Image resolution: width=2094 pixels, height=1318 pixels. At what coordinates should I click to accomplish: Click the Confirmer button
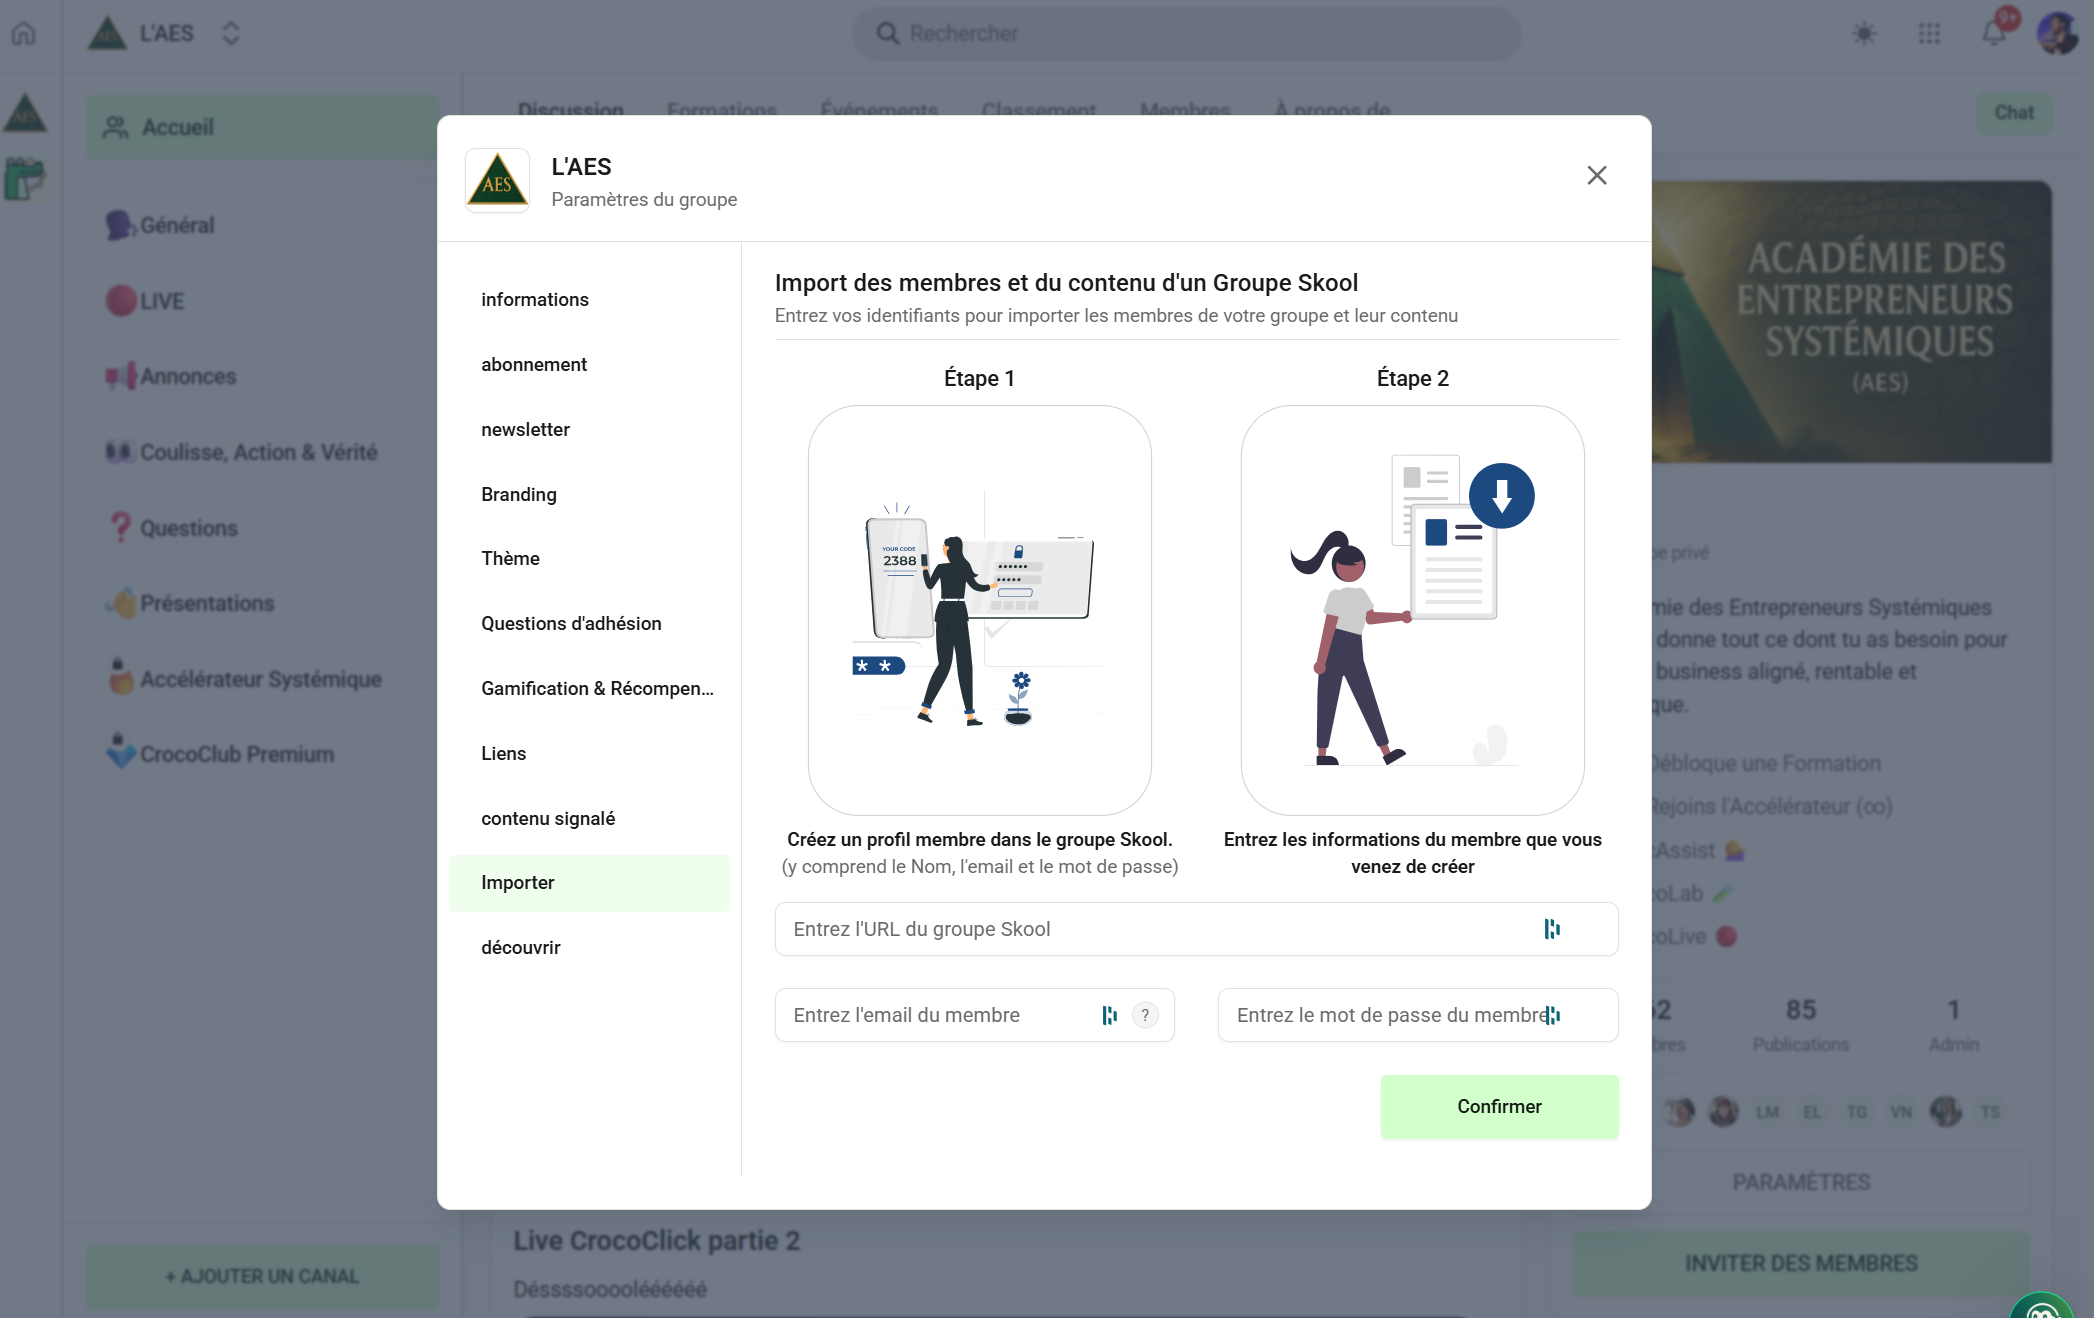pyautogui.click(x=1499, y=1107)
